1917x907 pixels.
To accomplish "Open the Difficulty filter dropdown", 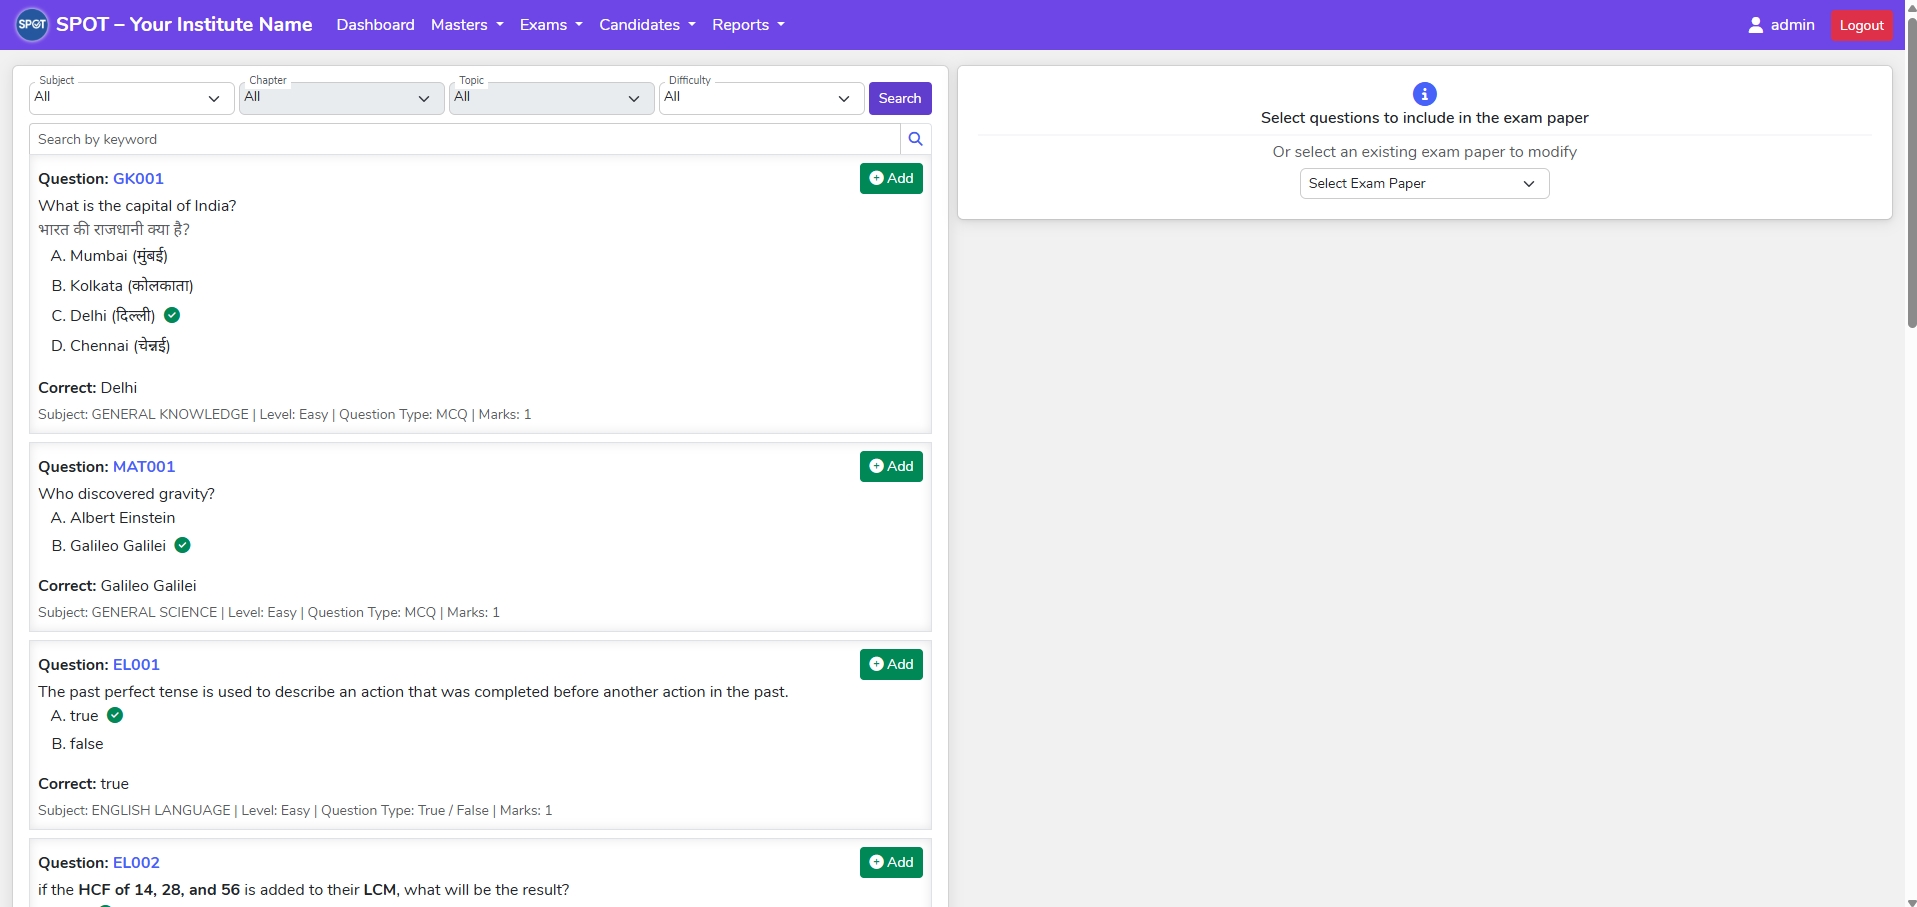I will tap(761, 98).
